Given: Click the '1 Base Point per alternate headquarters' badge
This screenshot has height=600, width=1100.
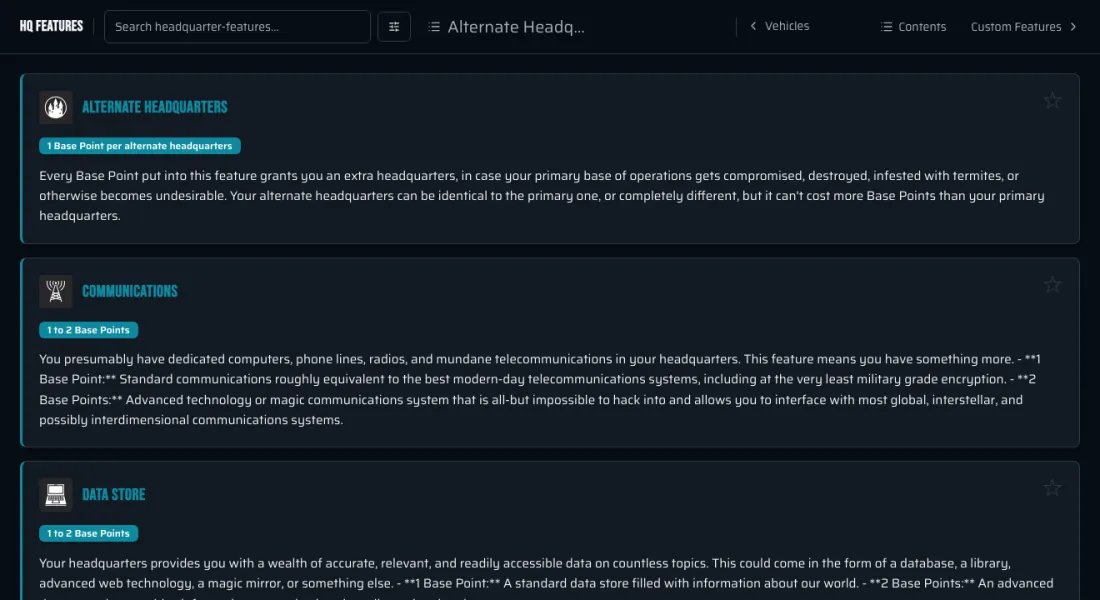Looking at the screenshot, I should coord(140,146).
